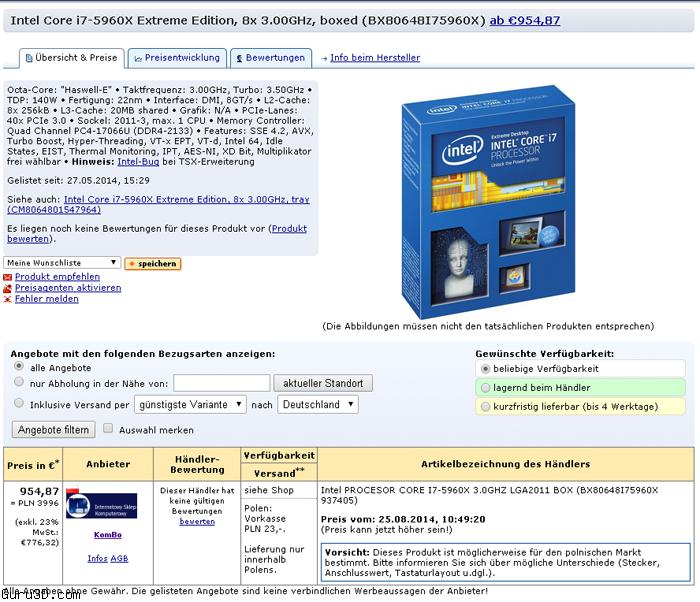Click the 'Versand' column sub-header
The width and height of the screenshot is (700, 602).
tap(279, 473)
